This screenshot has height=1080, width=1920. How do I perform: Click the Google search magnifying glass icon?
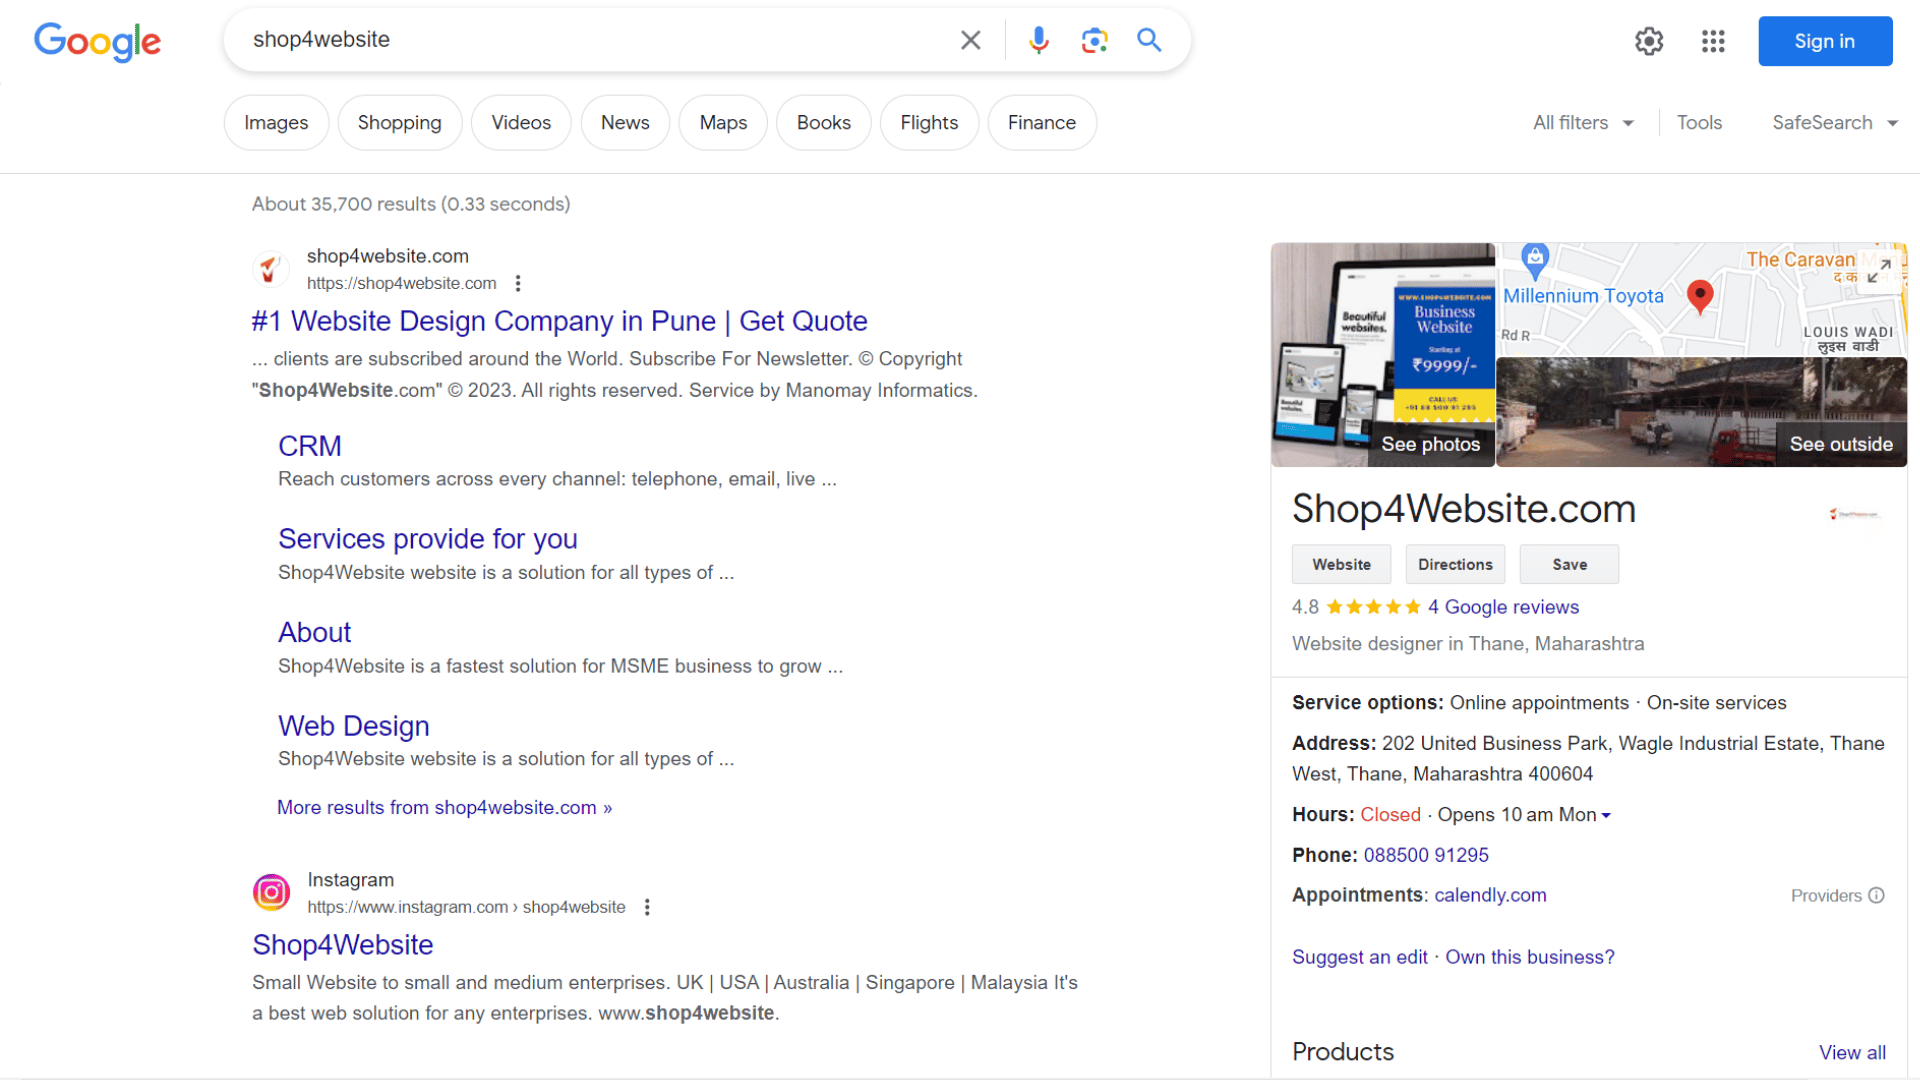(x=1149, y=40)
